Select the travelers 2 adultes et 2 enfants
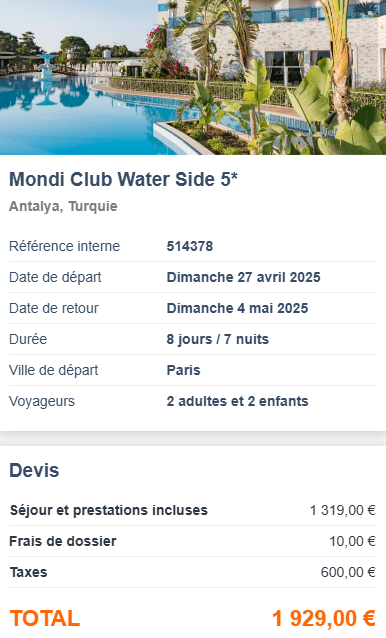The image size is (386, 638). pyautogui.click(x=237, y=401)
